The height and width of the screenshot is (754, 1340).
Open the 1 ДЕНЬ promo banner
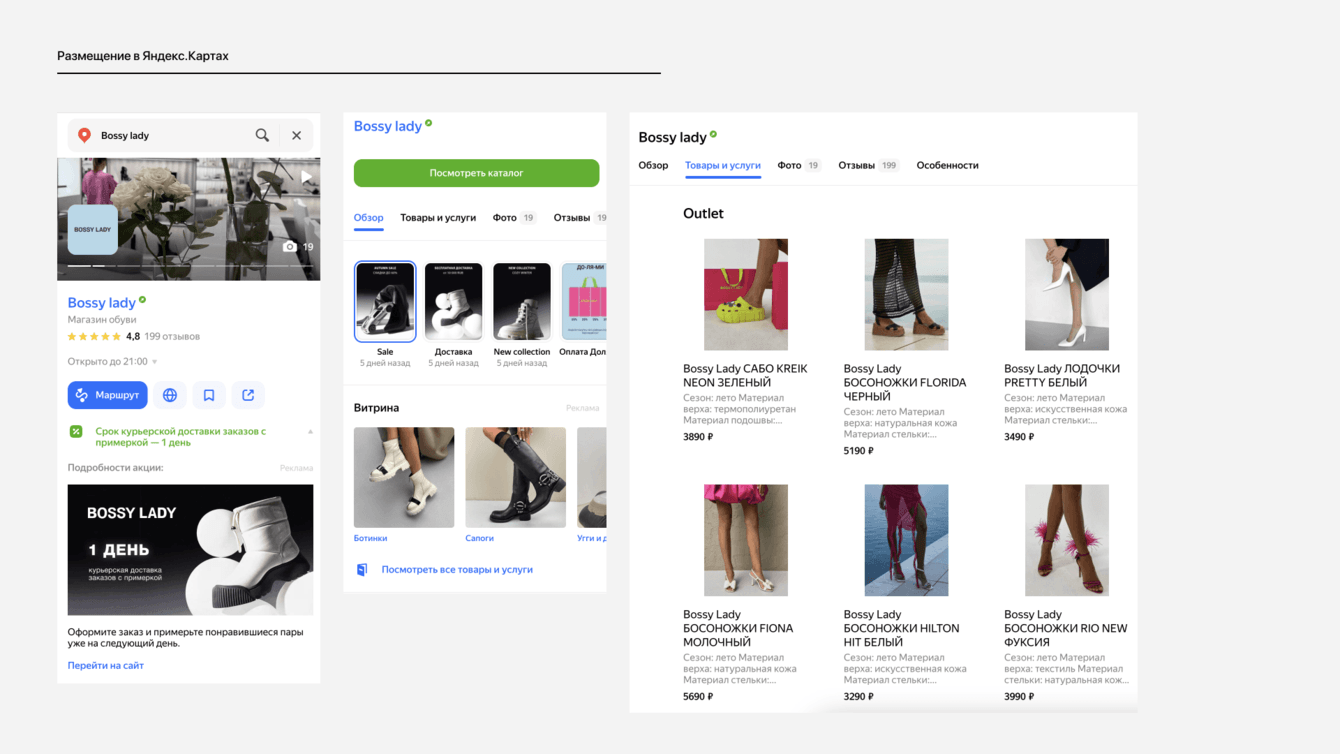pos(190,550)
